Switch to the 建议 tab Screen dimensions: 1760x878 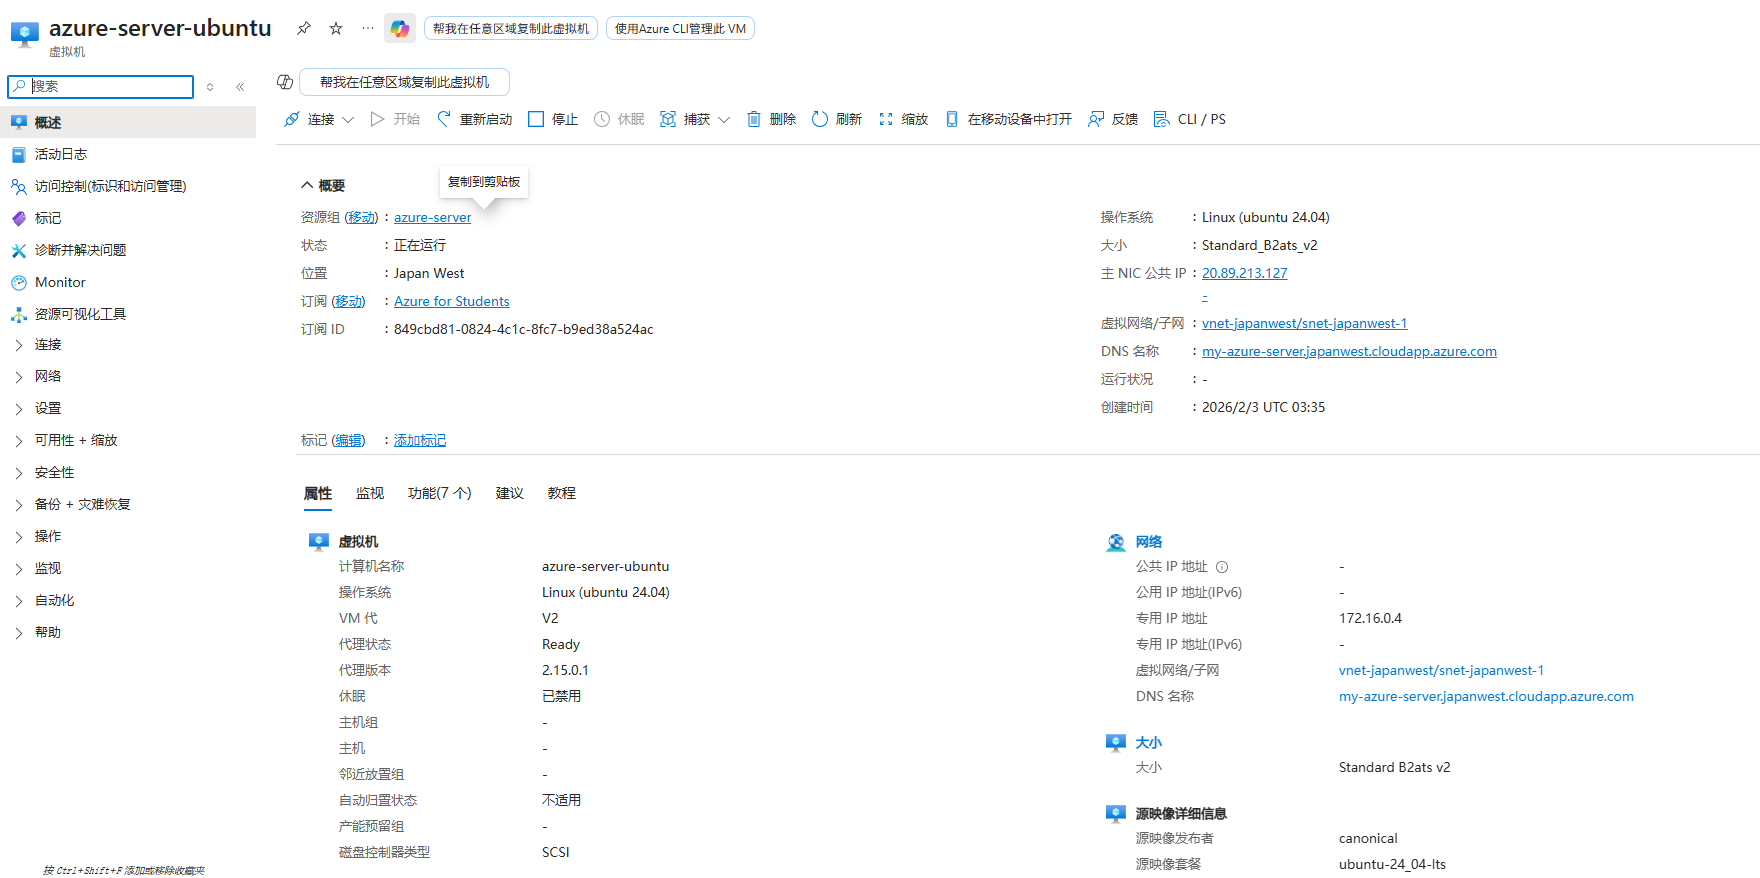click(x=510, y=493)
